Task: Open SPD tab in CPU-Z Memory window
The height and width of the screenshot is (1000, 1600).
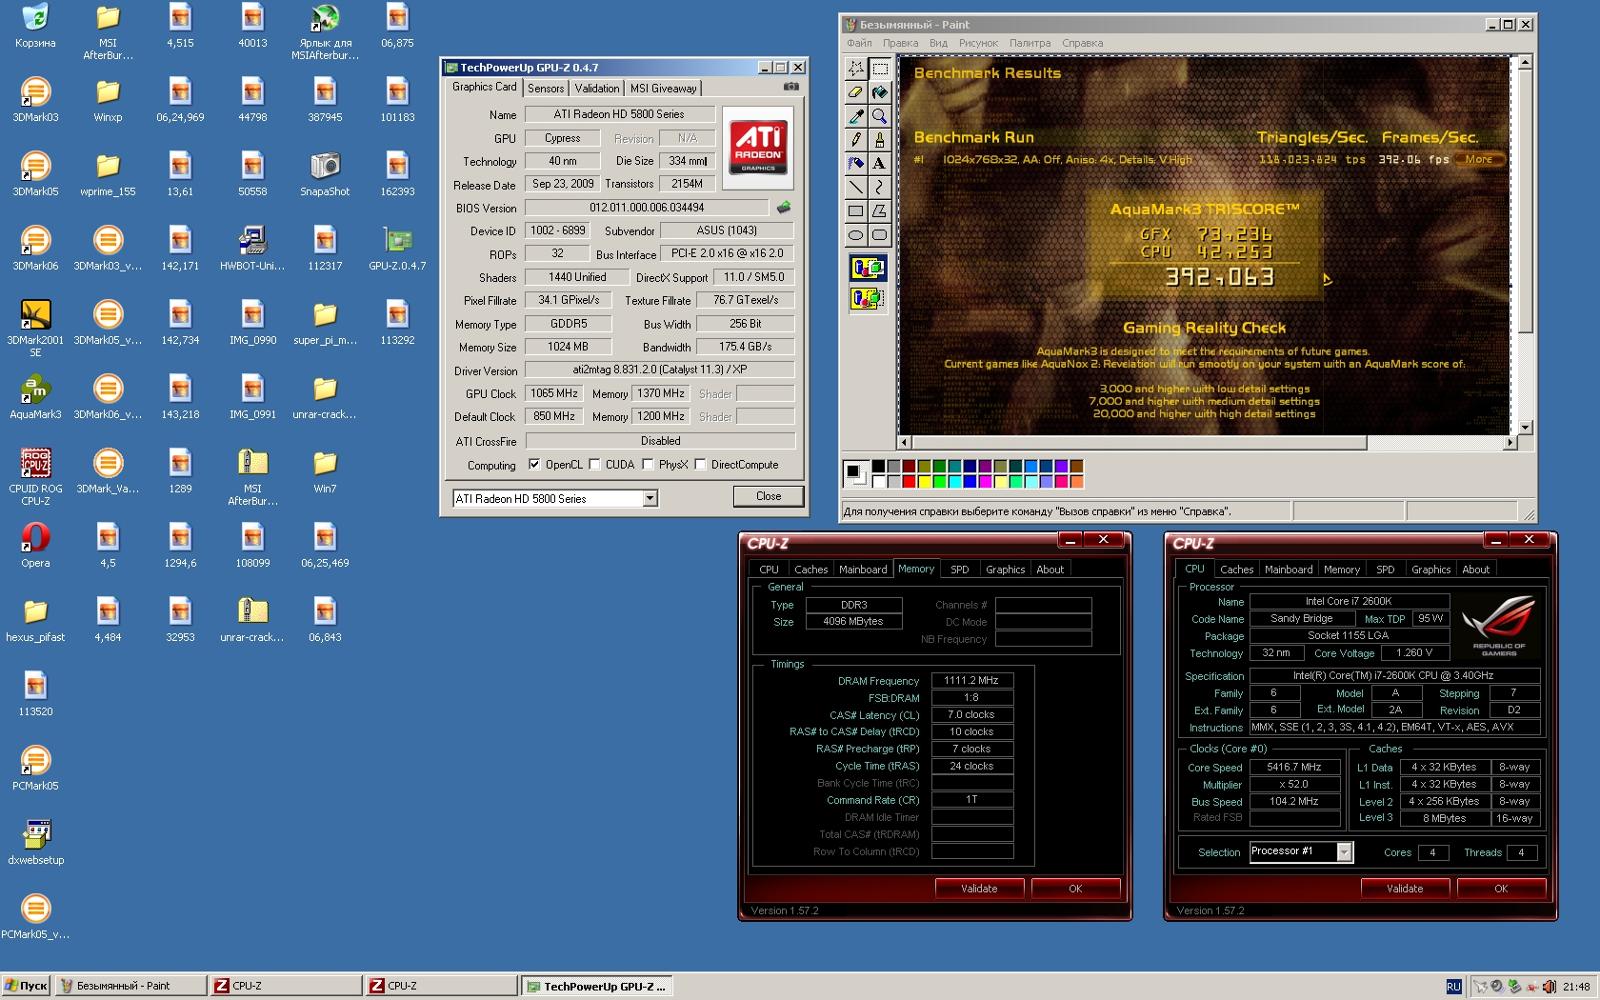Action: pos(959,569)
